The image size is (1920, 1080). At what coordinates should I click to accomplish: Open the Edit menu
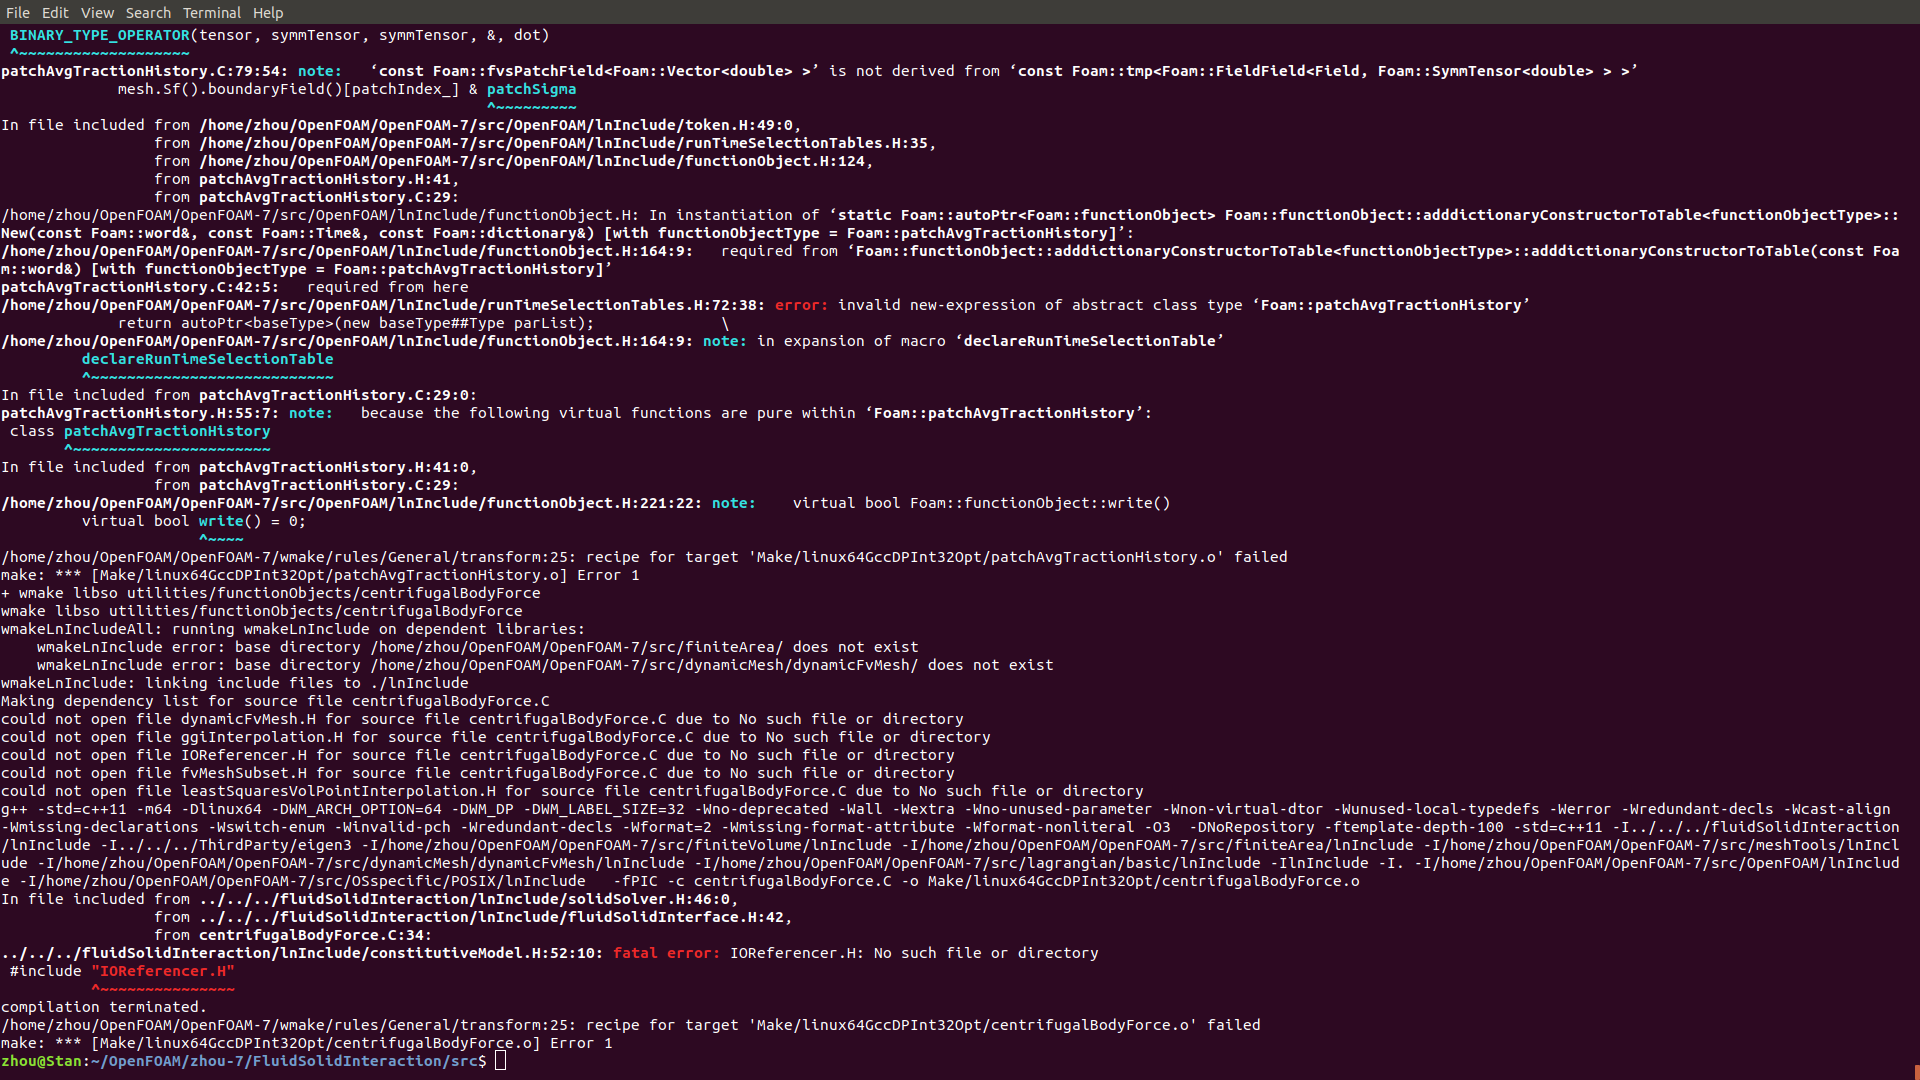pos(55,13)
